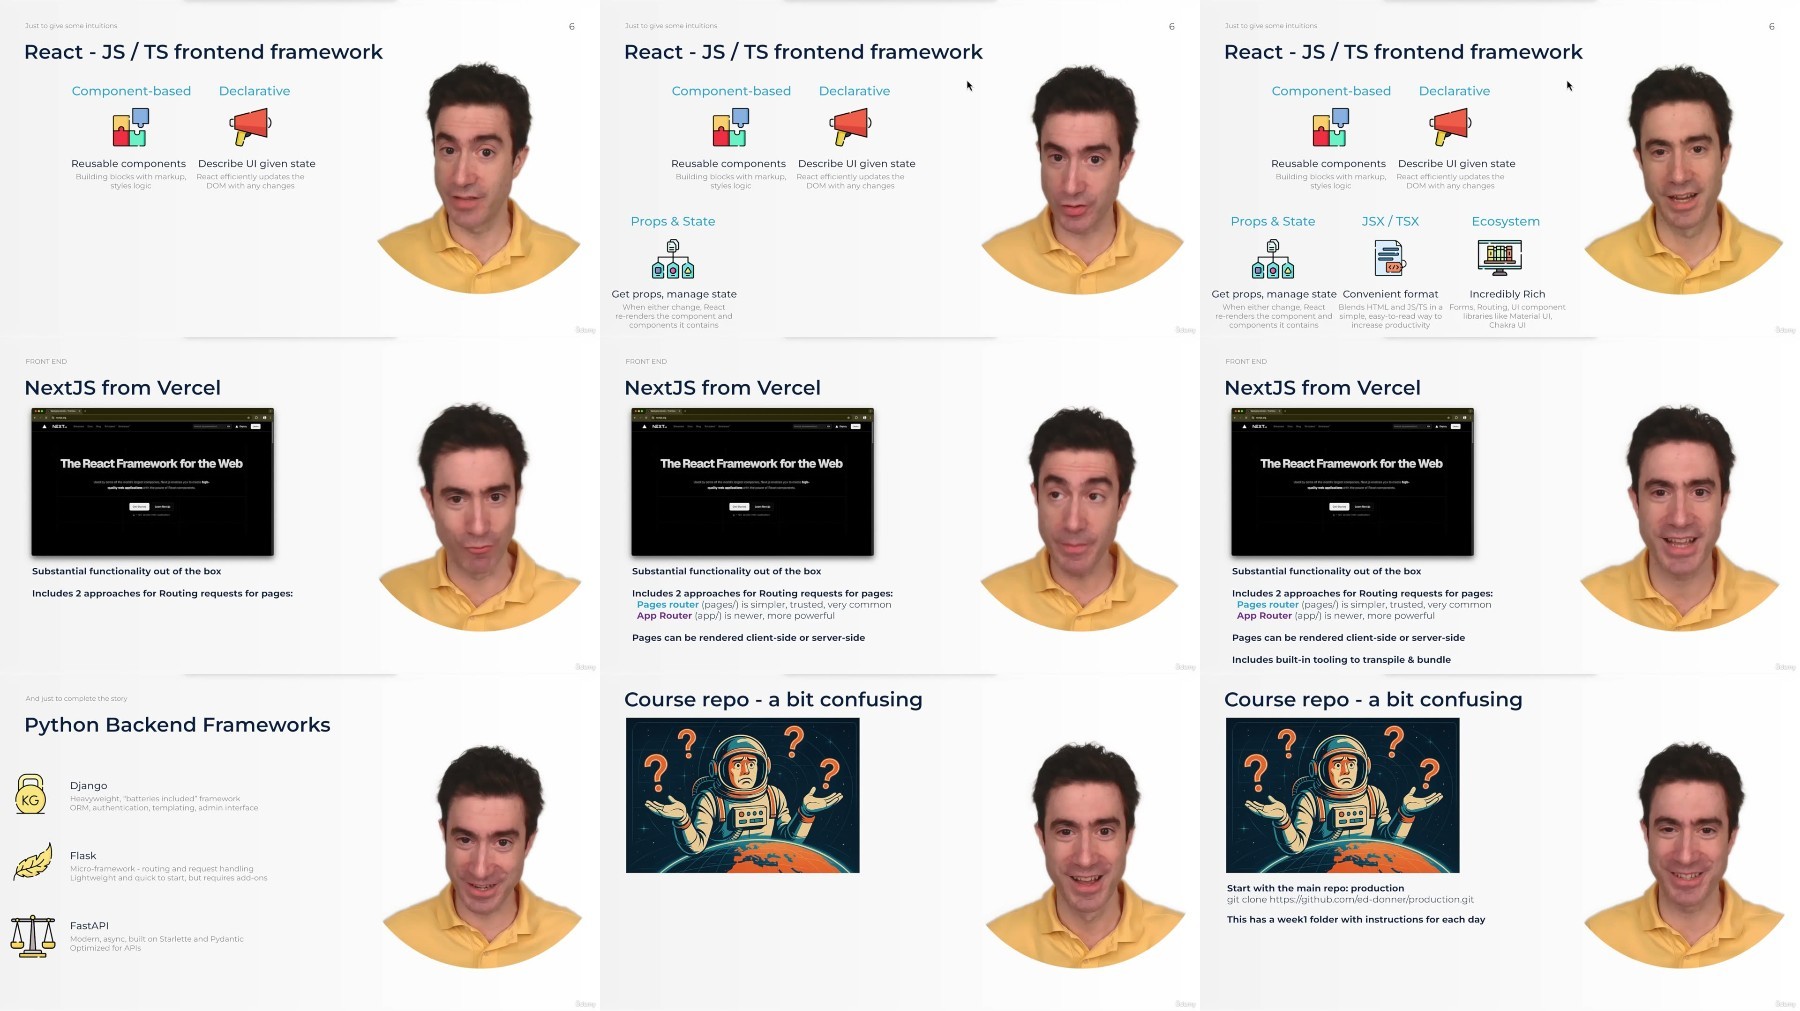Select 'Lightweight and quick to start' Flask line
Image resolution: width=1800 pixels, height=1011 pixels.
pos(169,878)
